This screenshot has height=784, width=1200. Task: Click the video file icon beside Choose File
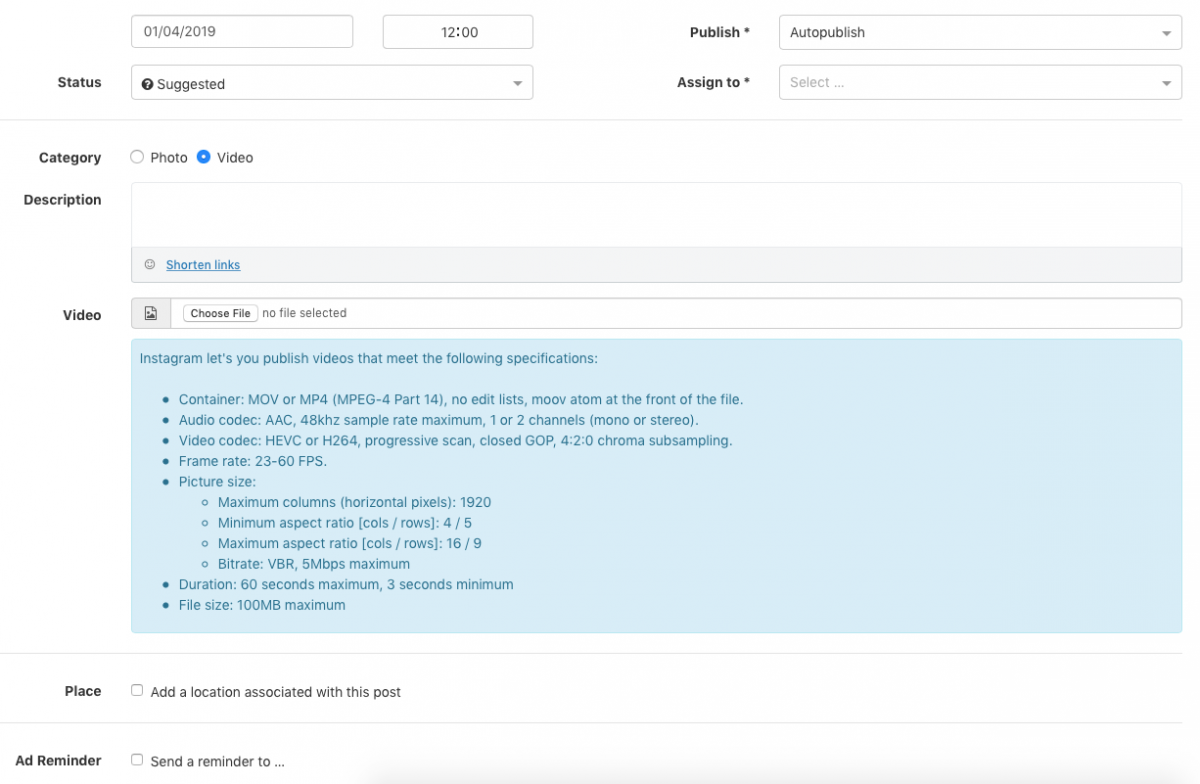click(x=151, y=313)
